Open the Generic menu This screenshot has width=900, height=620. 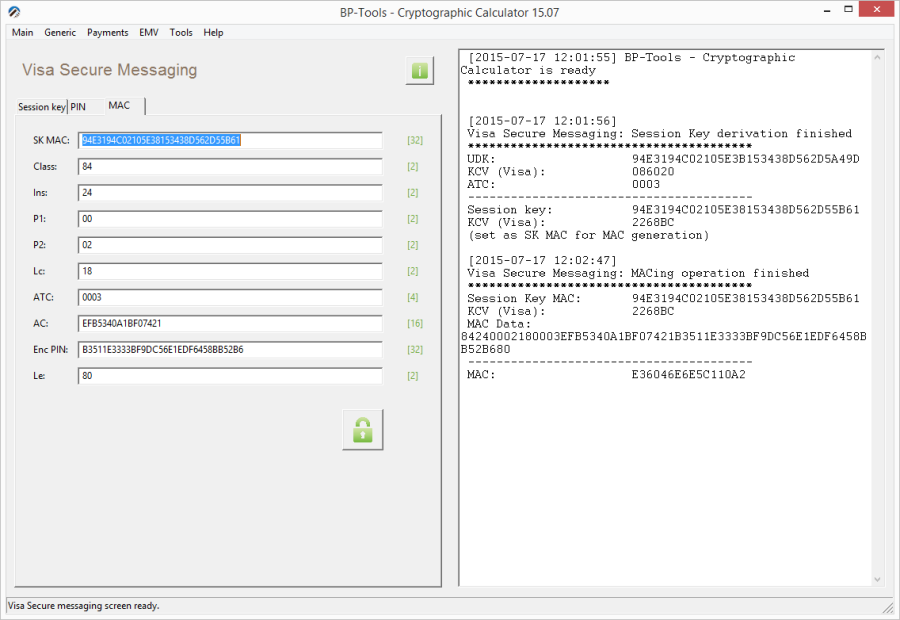pyautogui.click(x=60, y=32)
